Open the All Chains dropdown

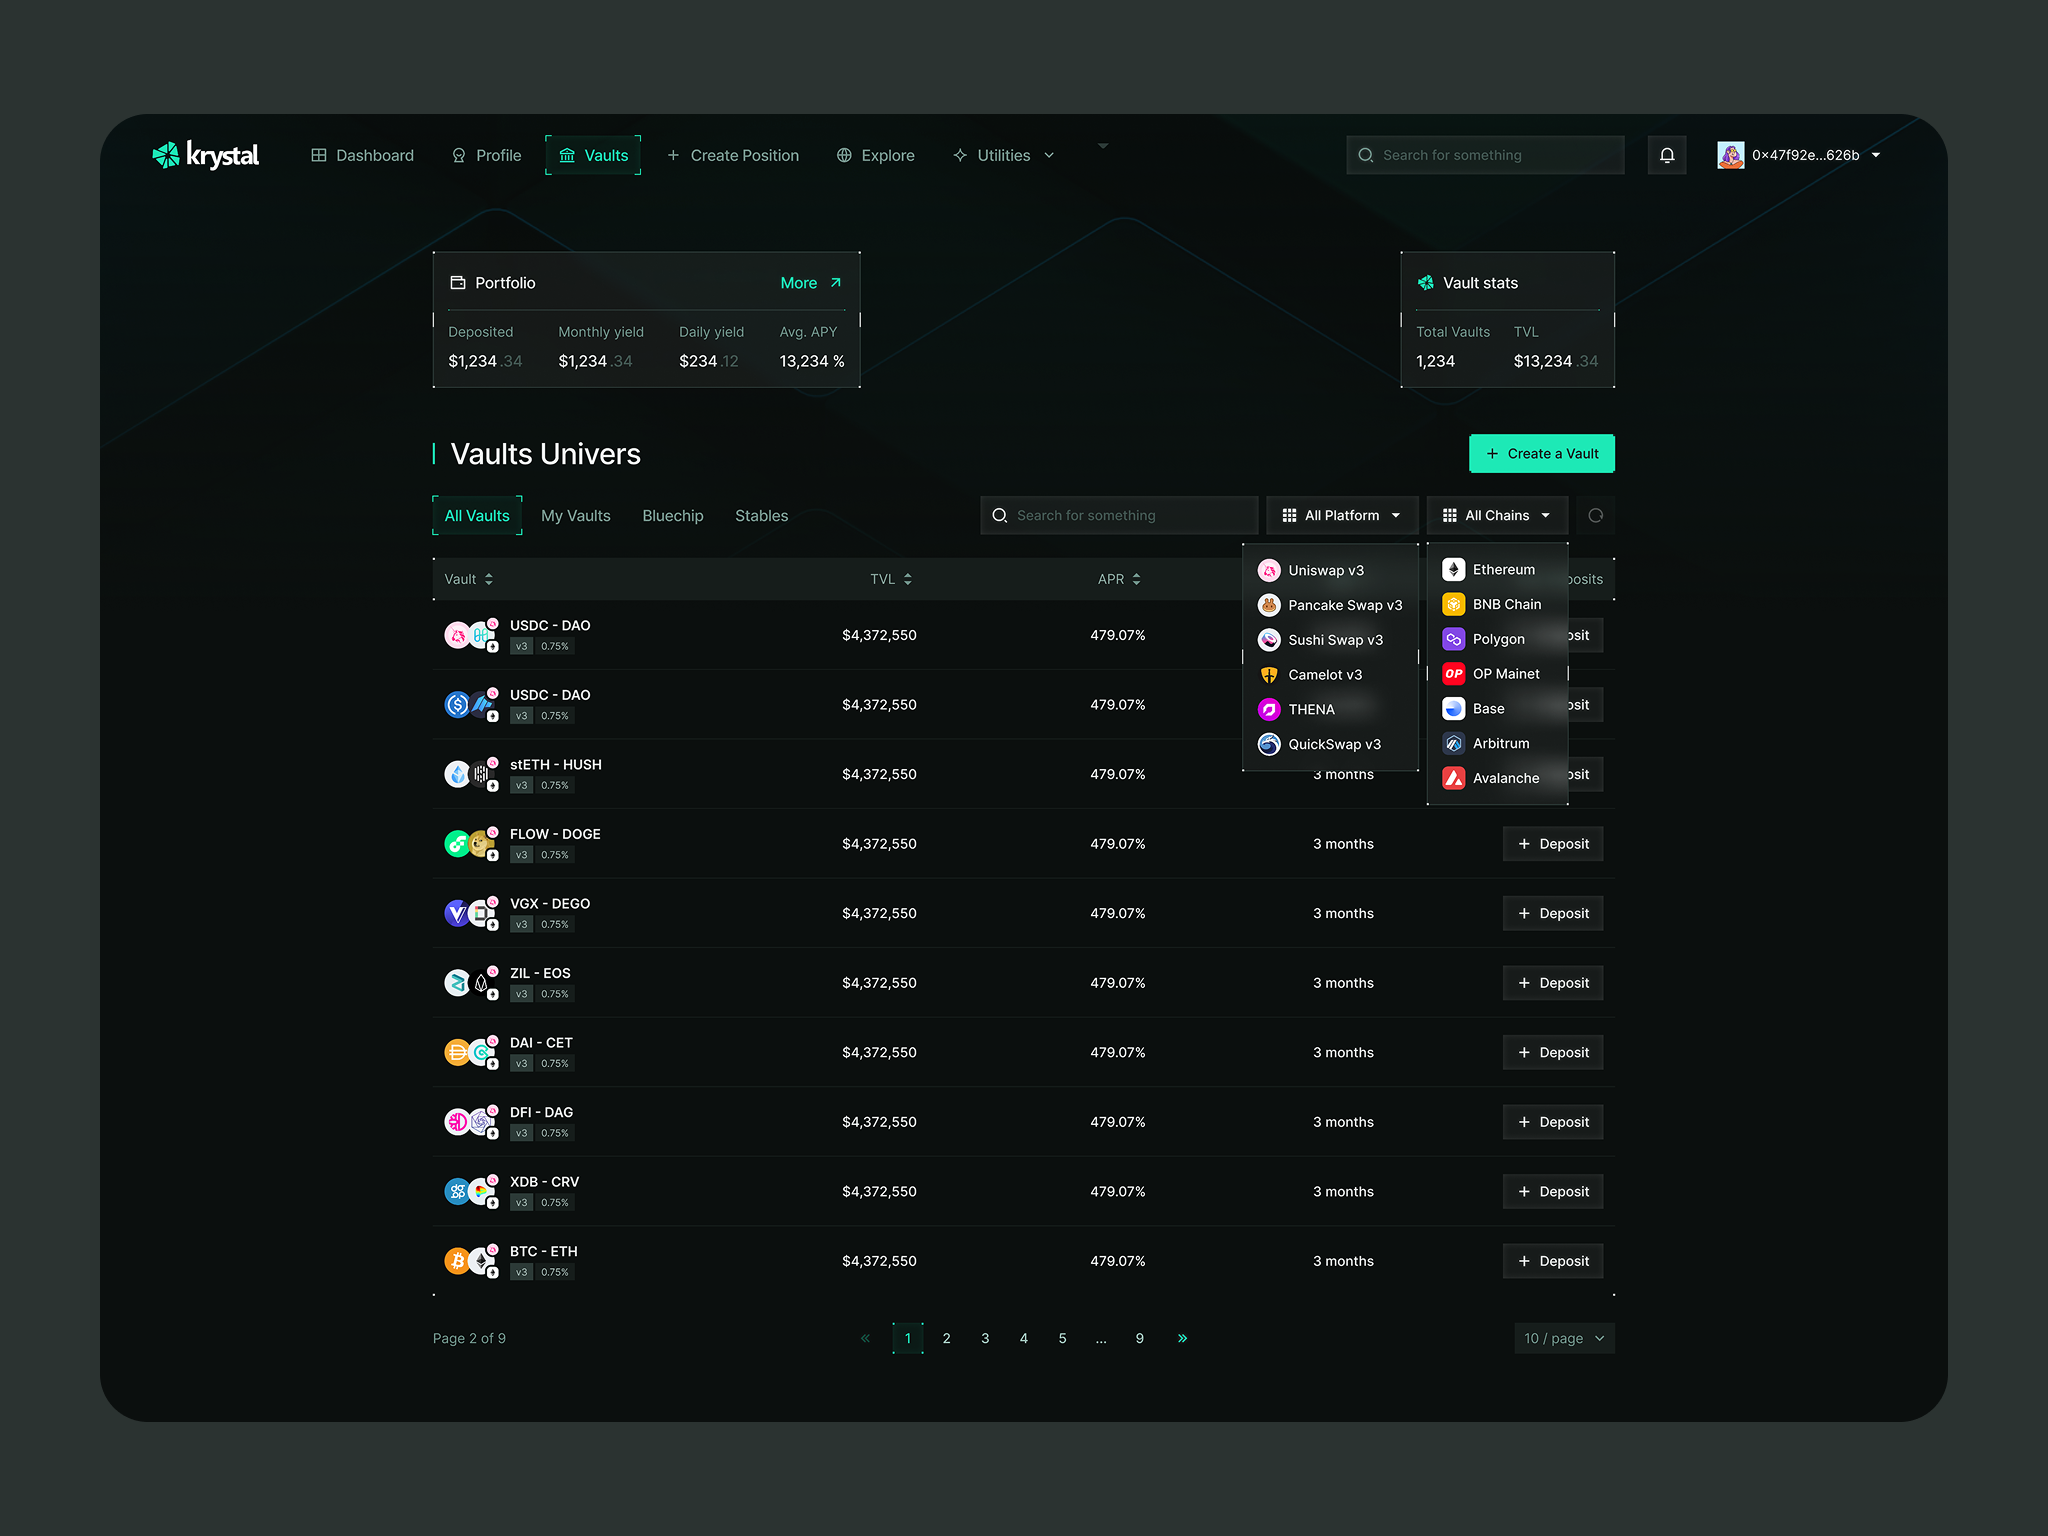pos(1496,515)
